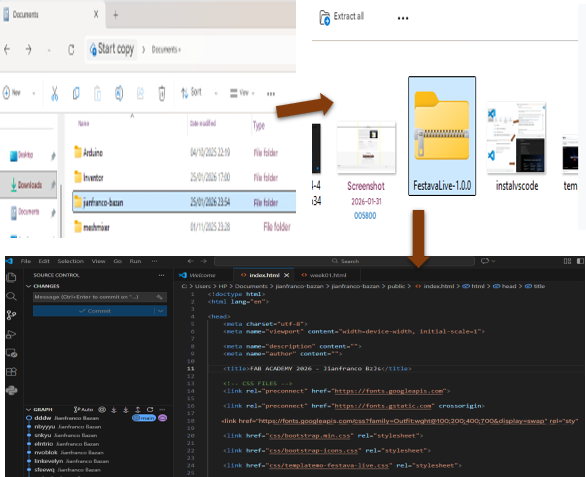The image size is (586, 477).
Task: Select the jianfranco-bazan folder row
Action: tap(184, 202)
